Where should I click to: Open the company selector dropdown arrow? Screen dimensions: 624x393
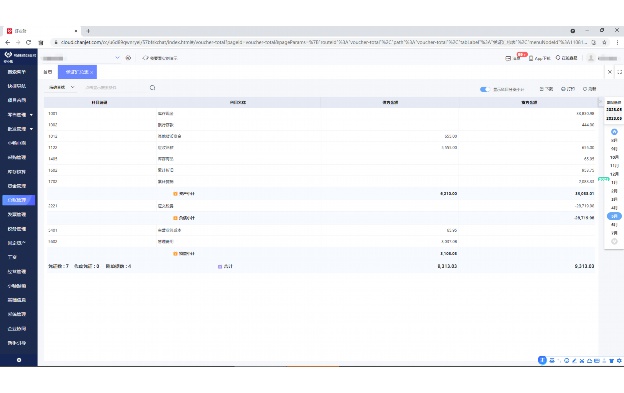click(117, 58)
